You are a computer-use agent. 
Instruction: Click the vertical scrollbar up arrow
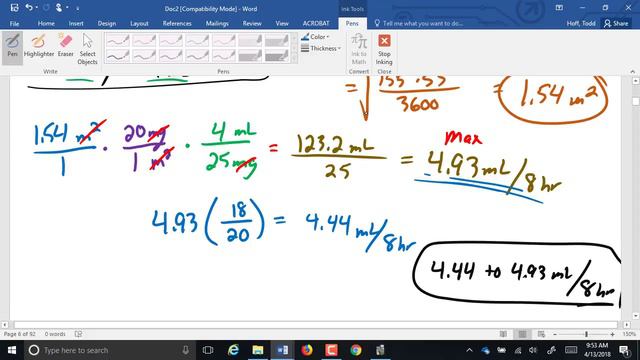coord(636,81)
